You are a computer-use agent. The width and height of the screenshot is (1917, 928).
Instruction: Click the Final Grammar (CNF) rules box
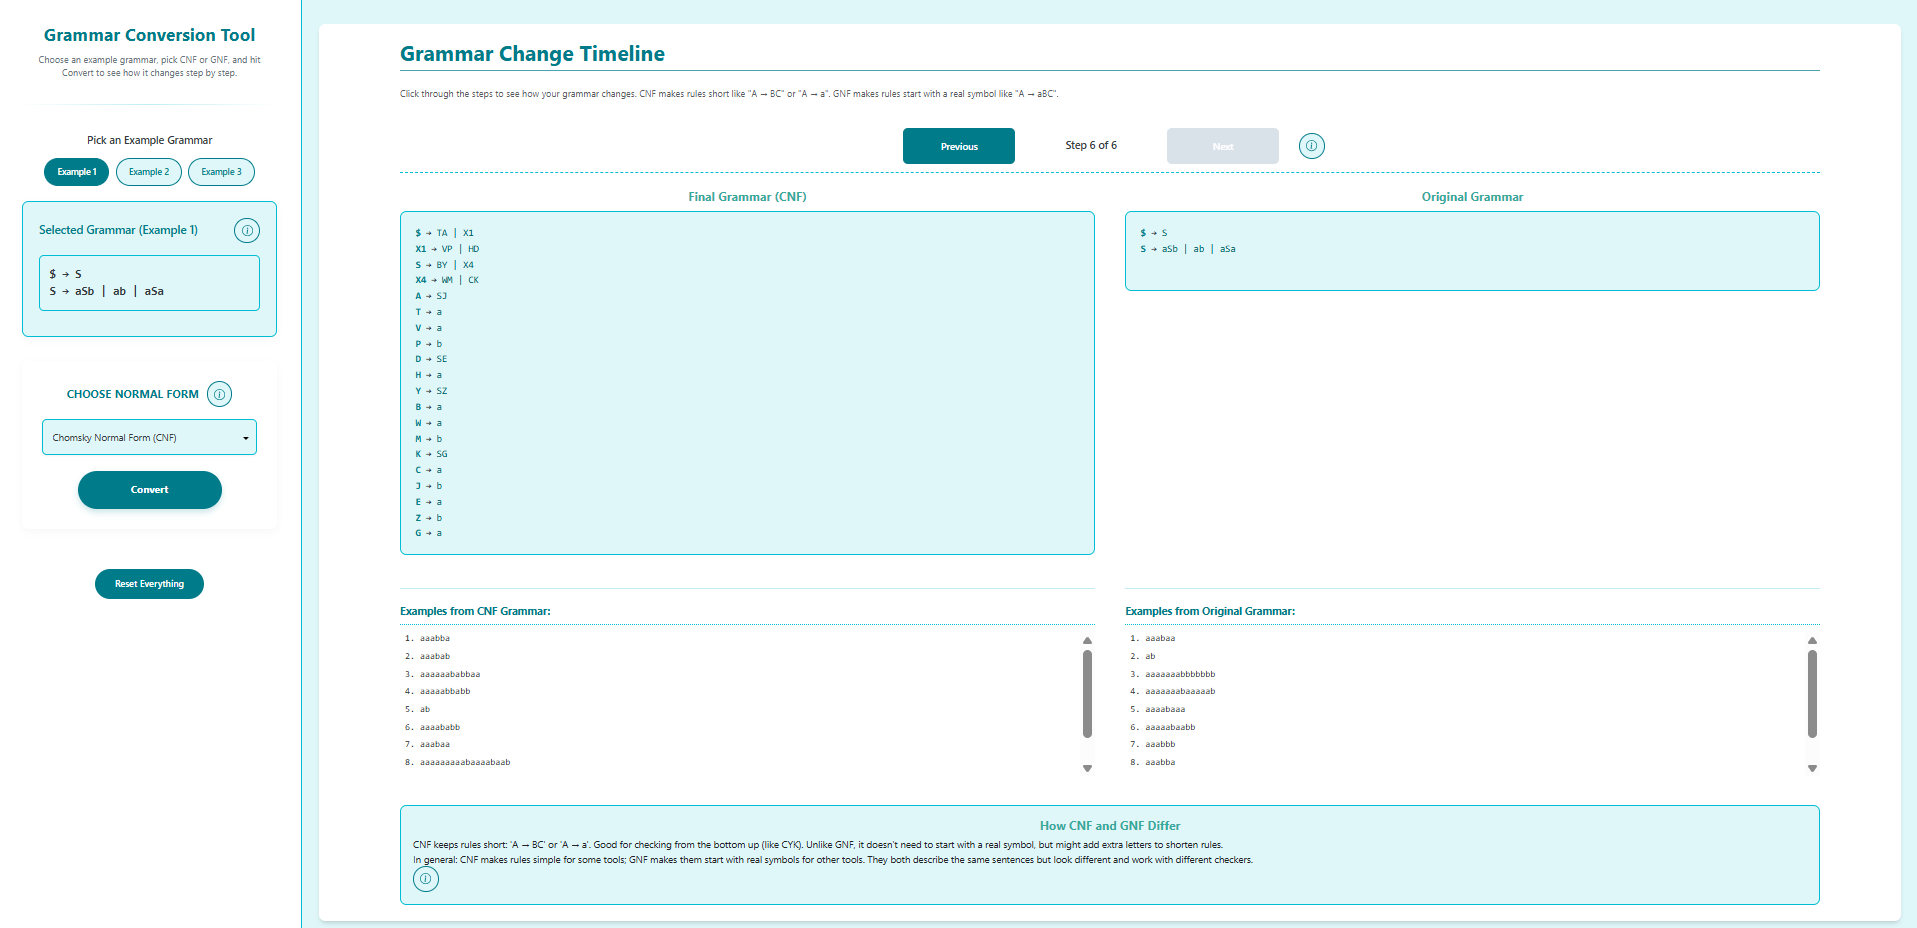coord(746,382)
